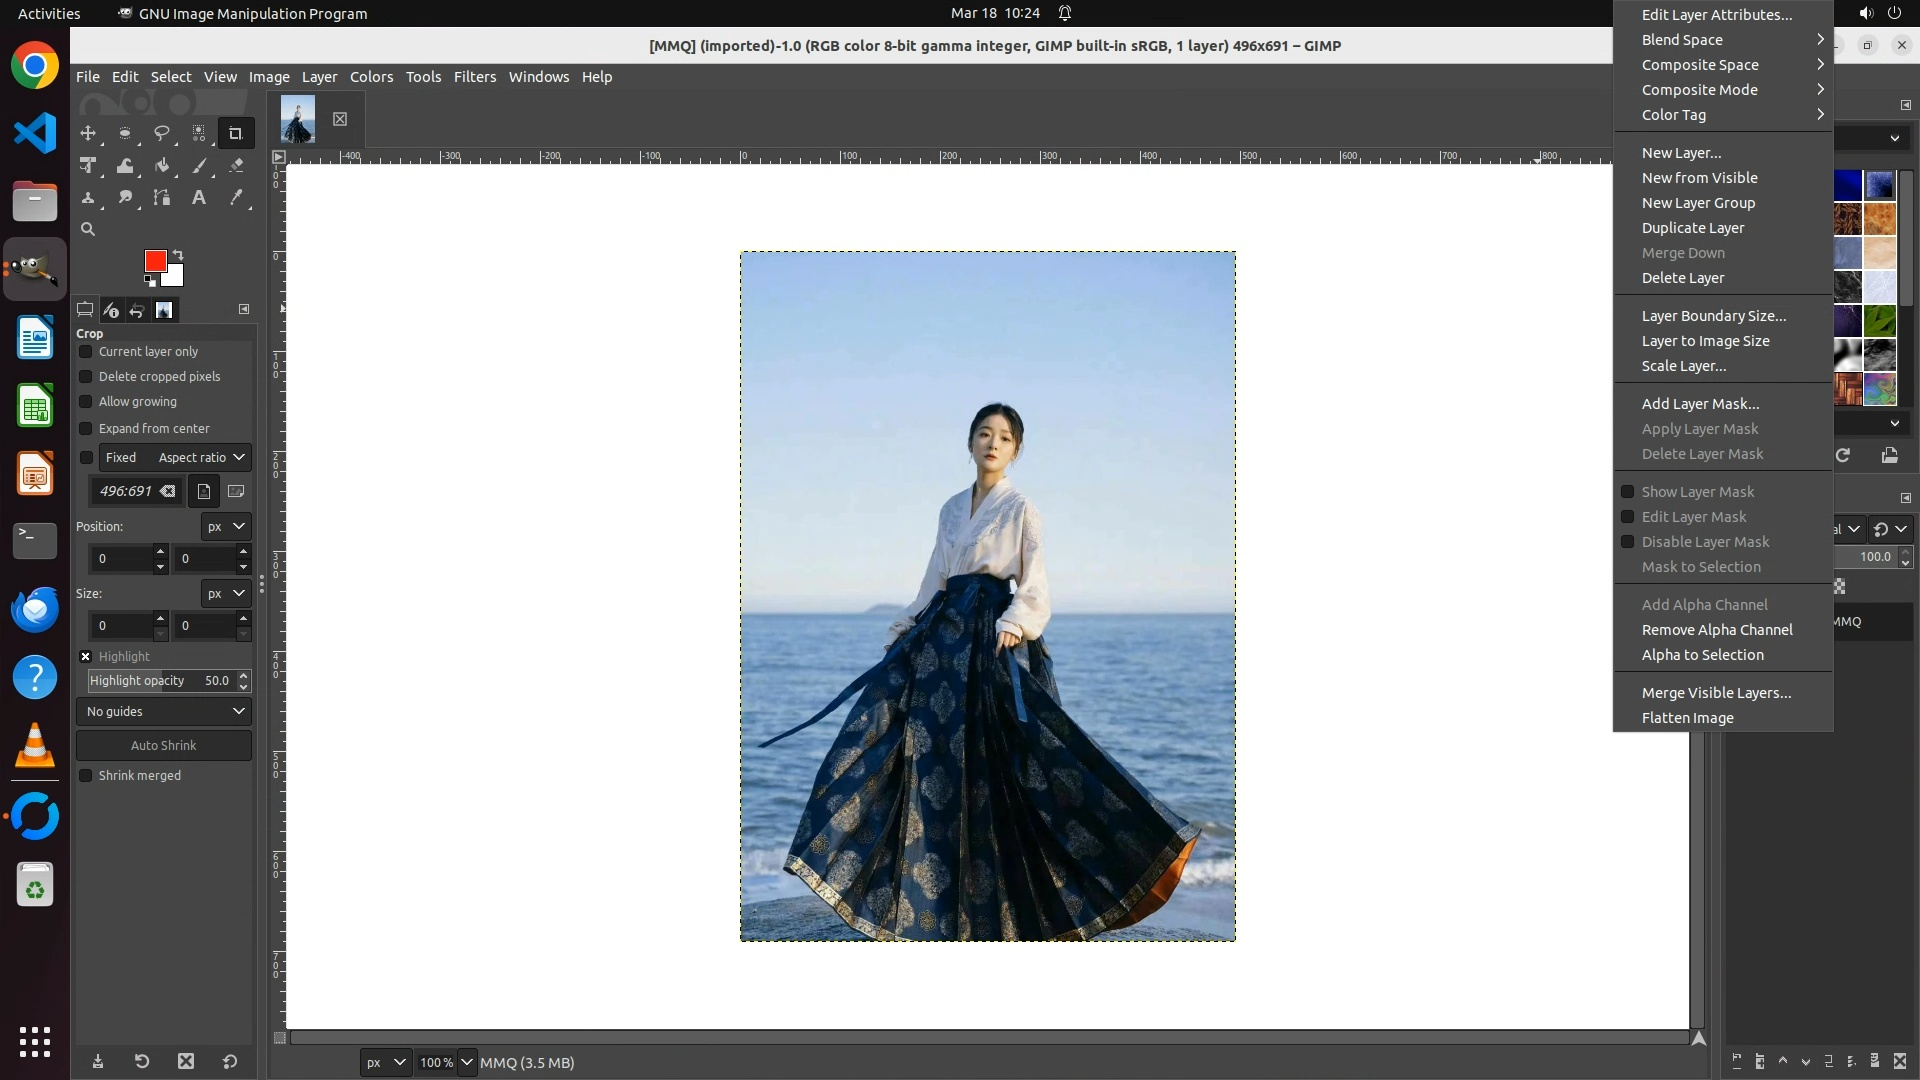
Task: Open Fixed Aspect ratio dropdown
Action: pyautogui.click(x=201, y=458)
